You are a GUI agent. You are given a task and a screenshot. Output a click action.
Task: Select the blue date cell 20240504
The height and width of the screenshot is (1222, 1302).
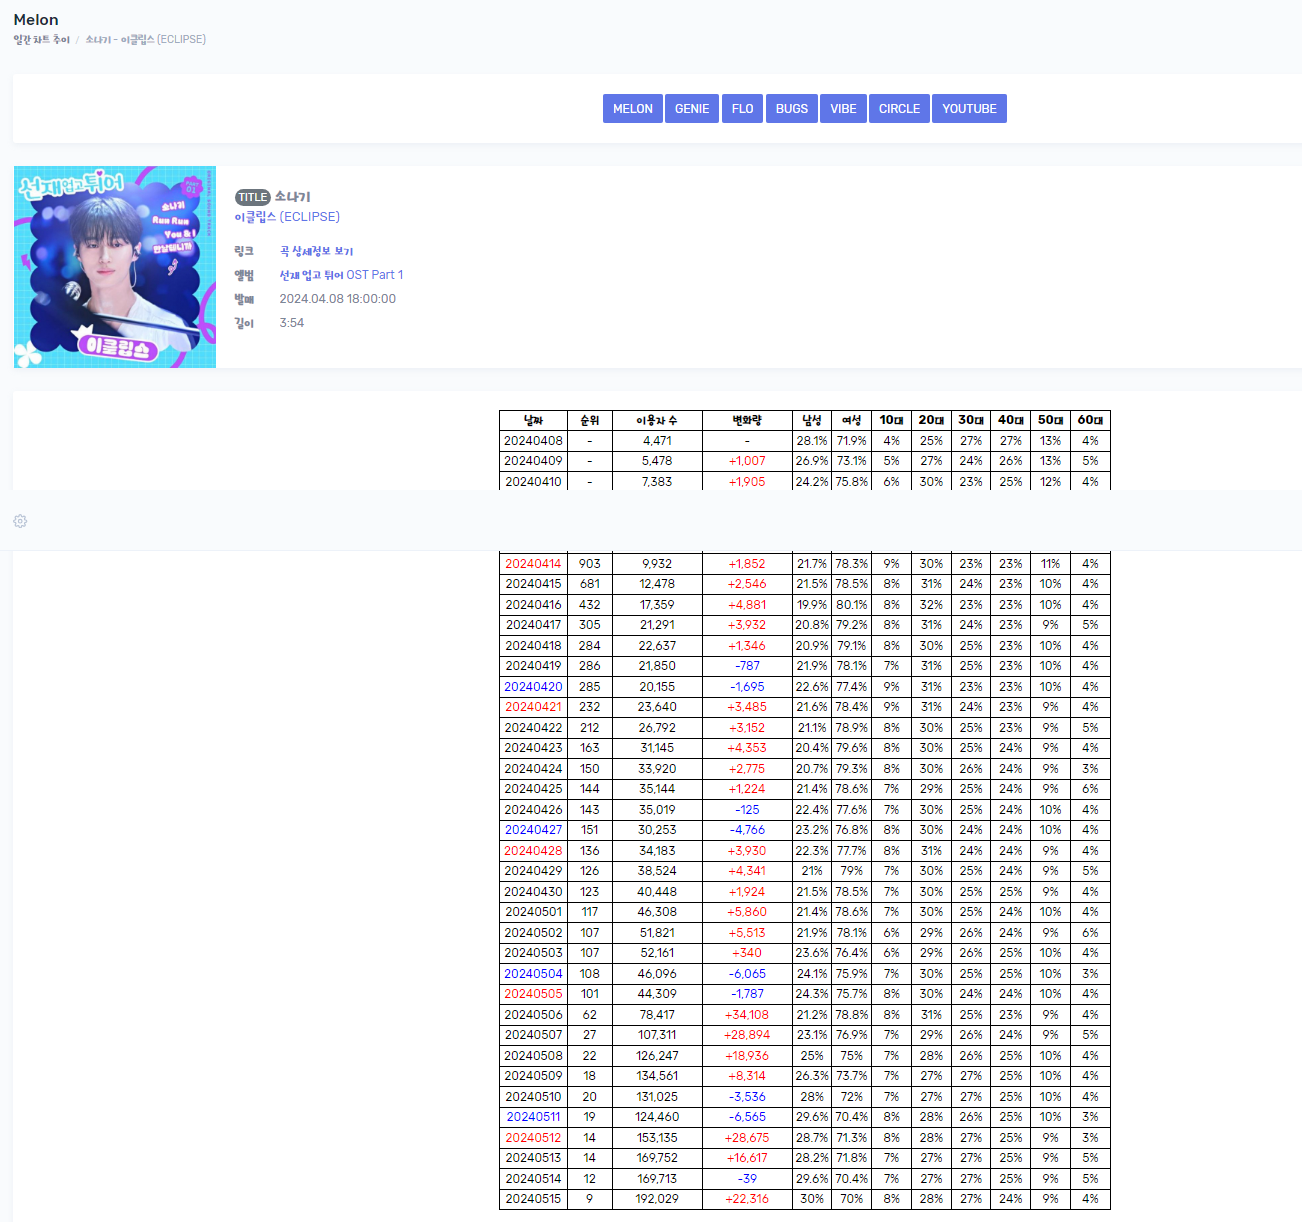[533, 974]
